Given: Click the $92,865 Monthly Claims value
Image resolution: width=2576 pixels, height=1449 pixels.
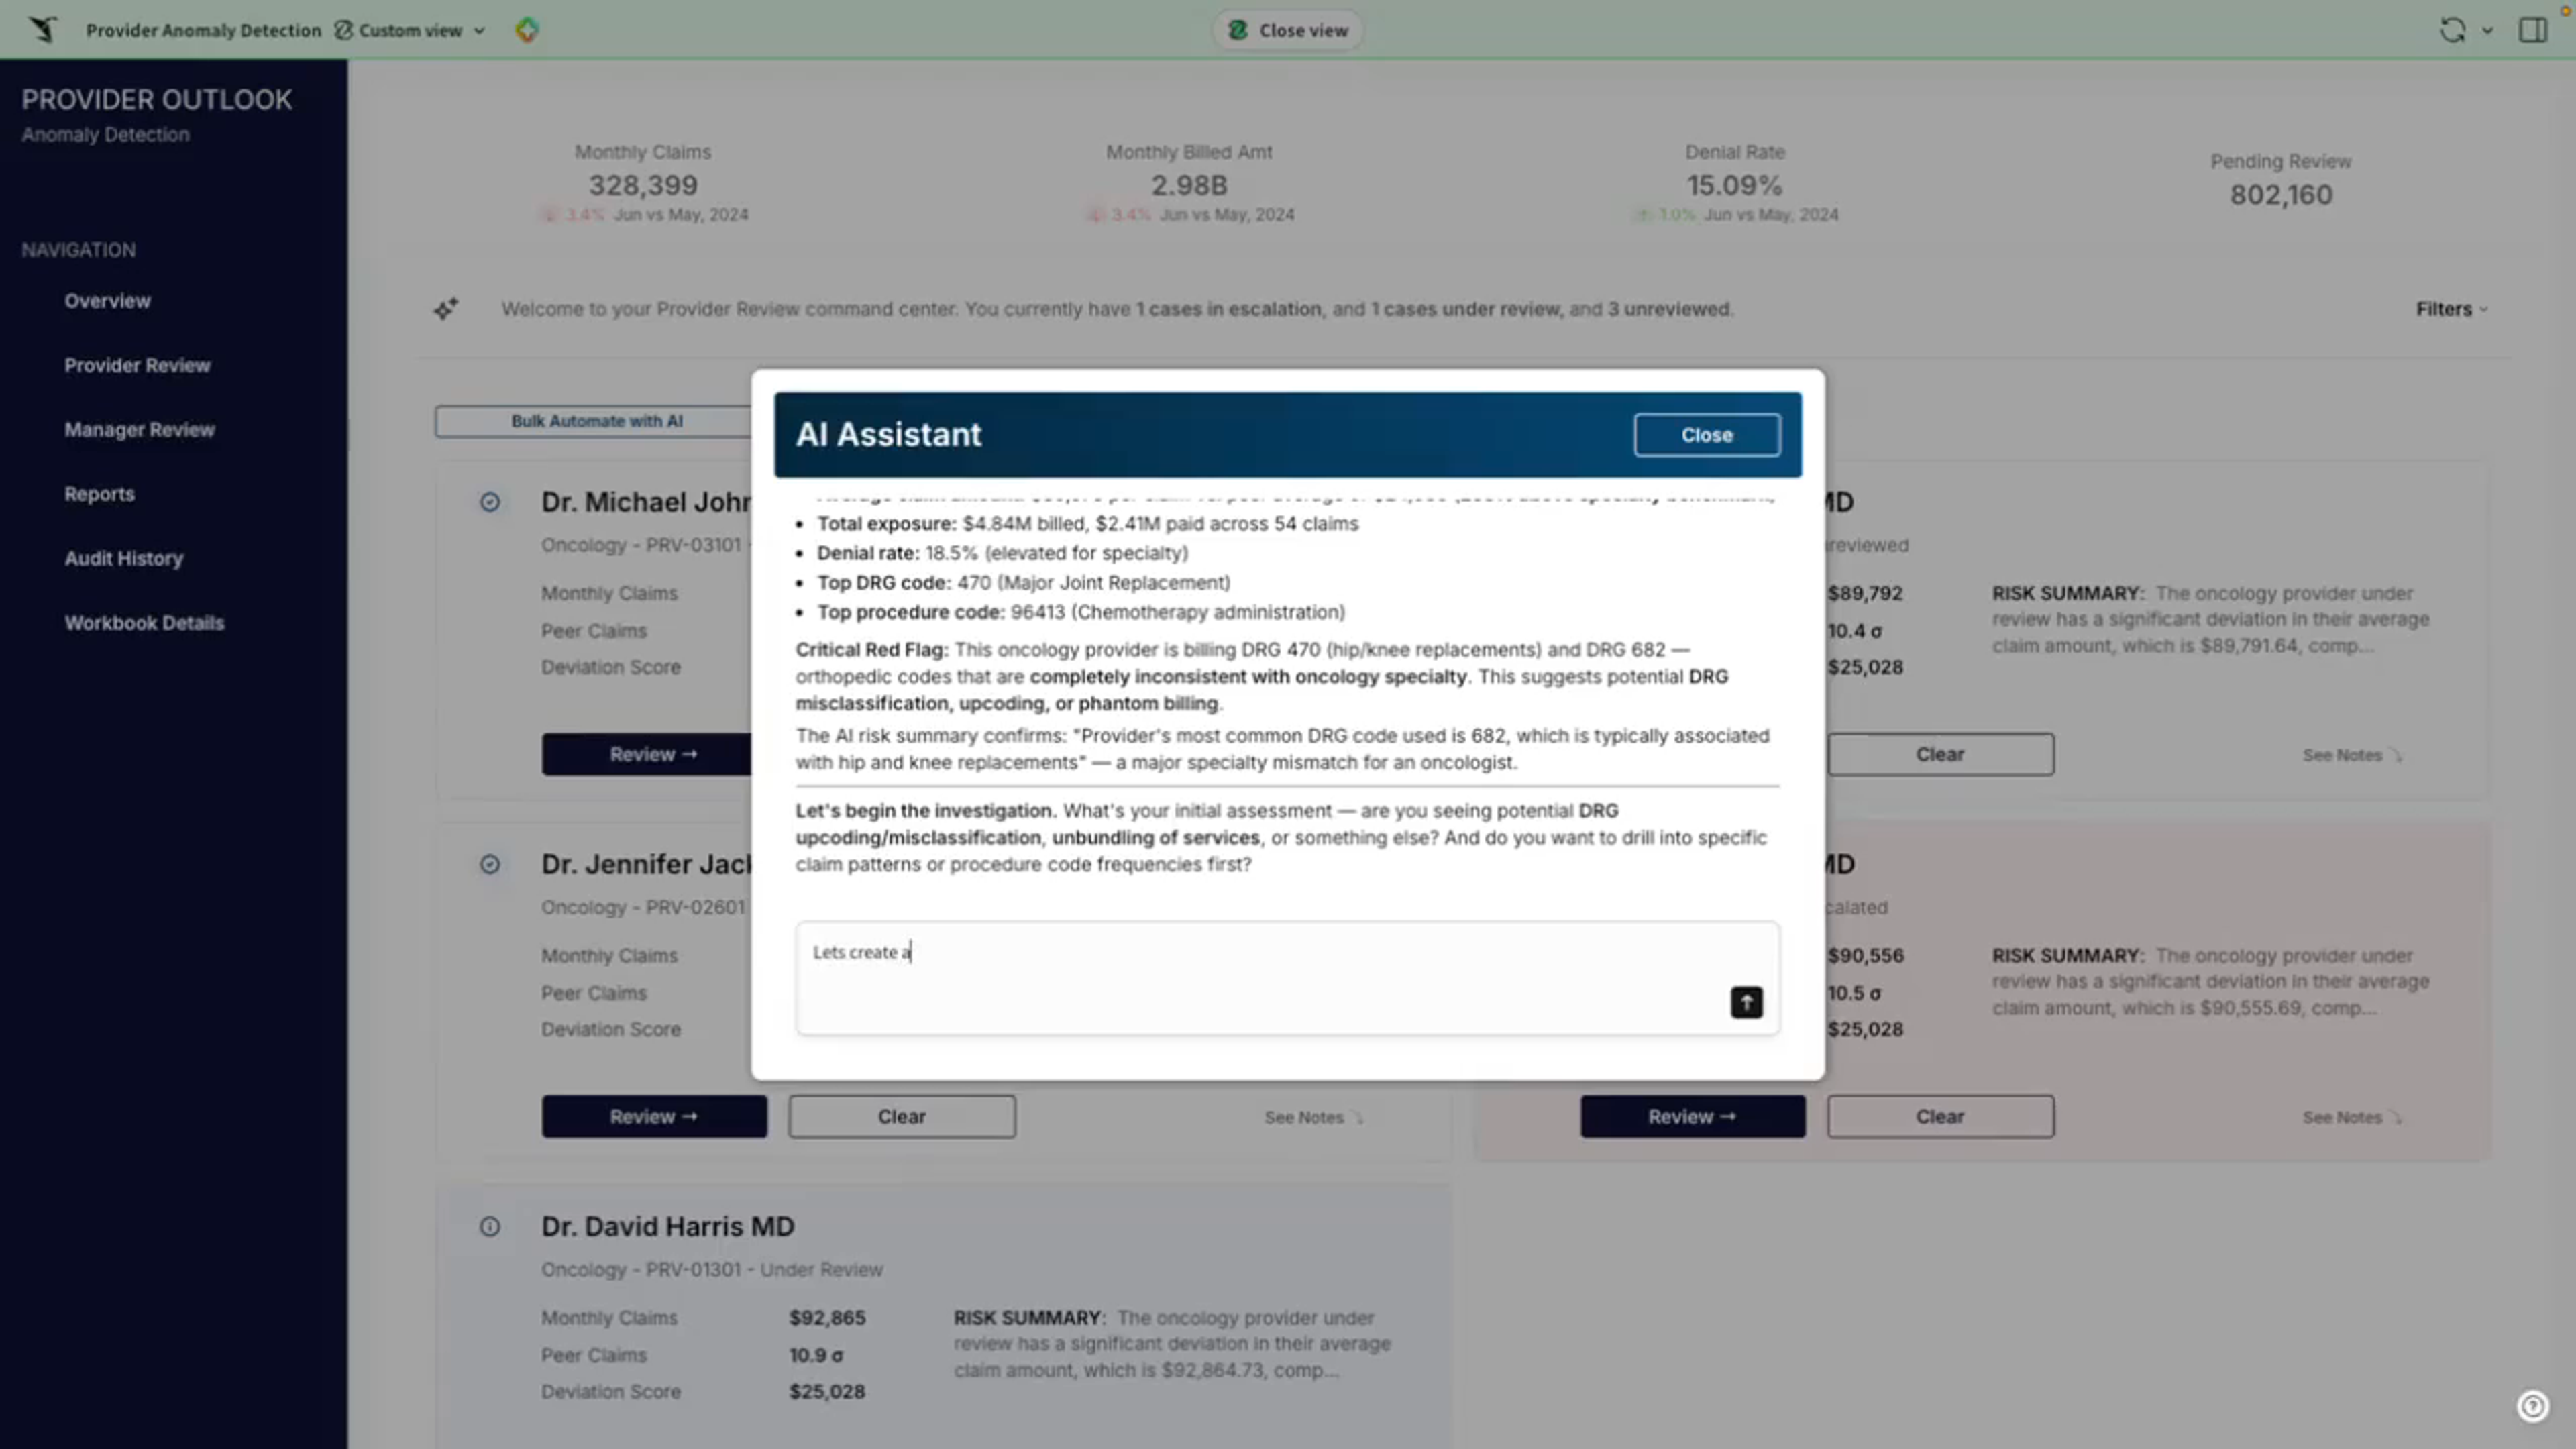Looking at the screenshot, I should (x=827, y=1318).
